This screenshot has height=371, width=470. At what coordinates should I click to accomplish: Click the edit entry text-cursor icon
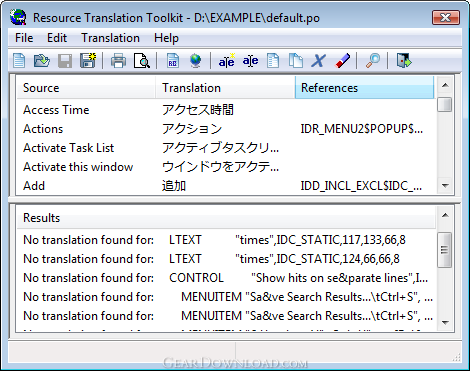click(x=250, y=61)
